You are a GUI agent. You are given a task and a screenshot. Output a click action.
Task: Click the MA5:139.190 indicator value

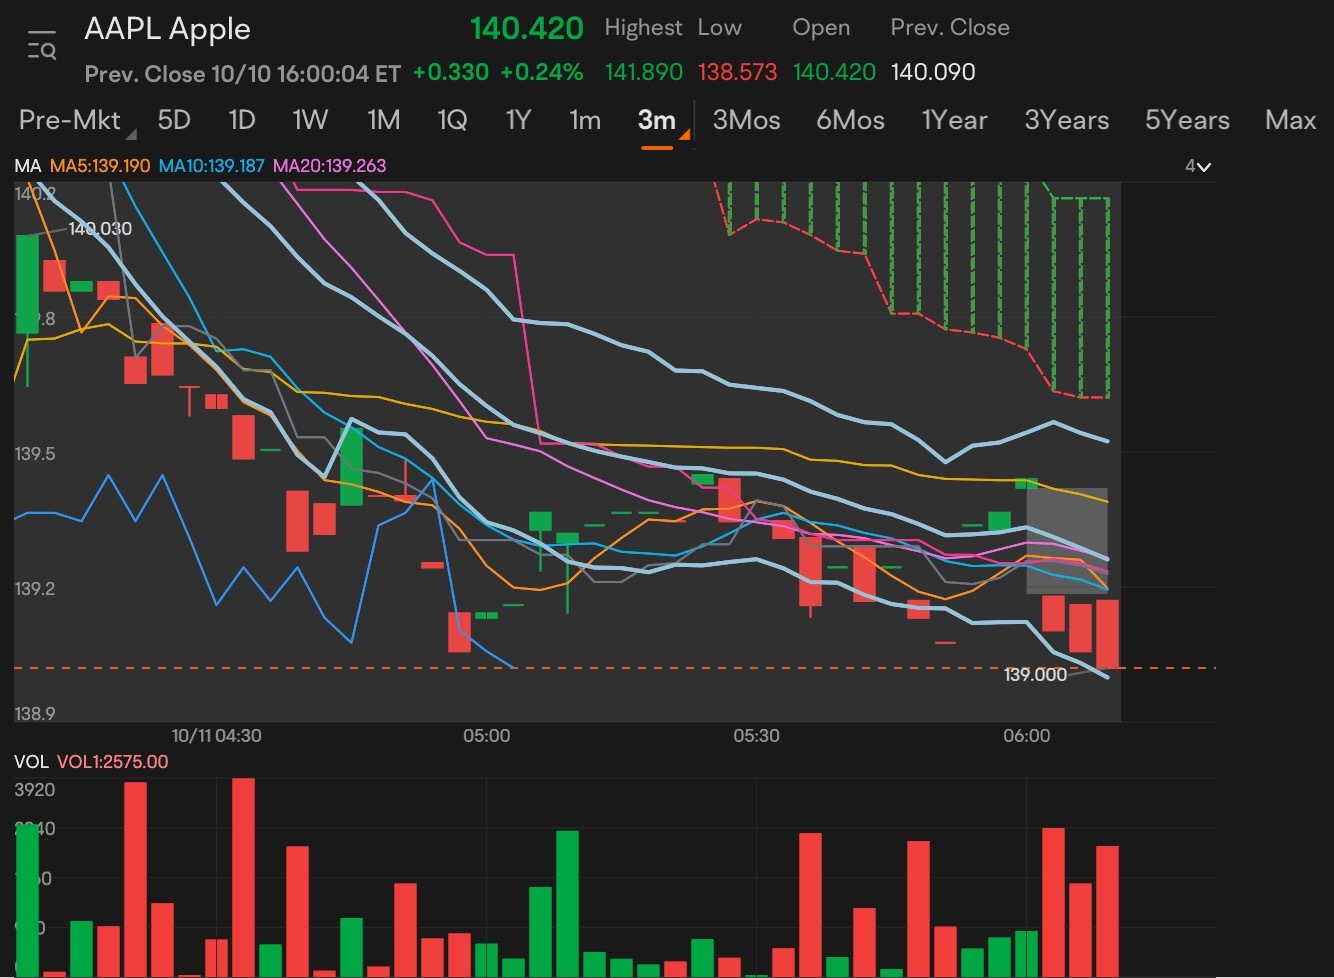point(100,166)
